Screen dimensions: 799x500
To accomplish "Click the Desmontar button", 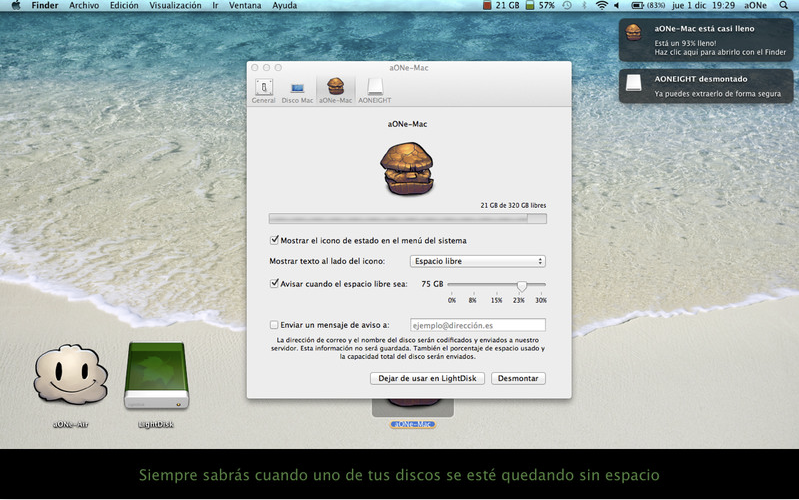I will tap(518, 378).
